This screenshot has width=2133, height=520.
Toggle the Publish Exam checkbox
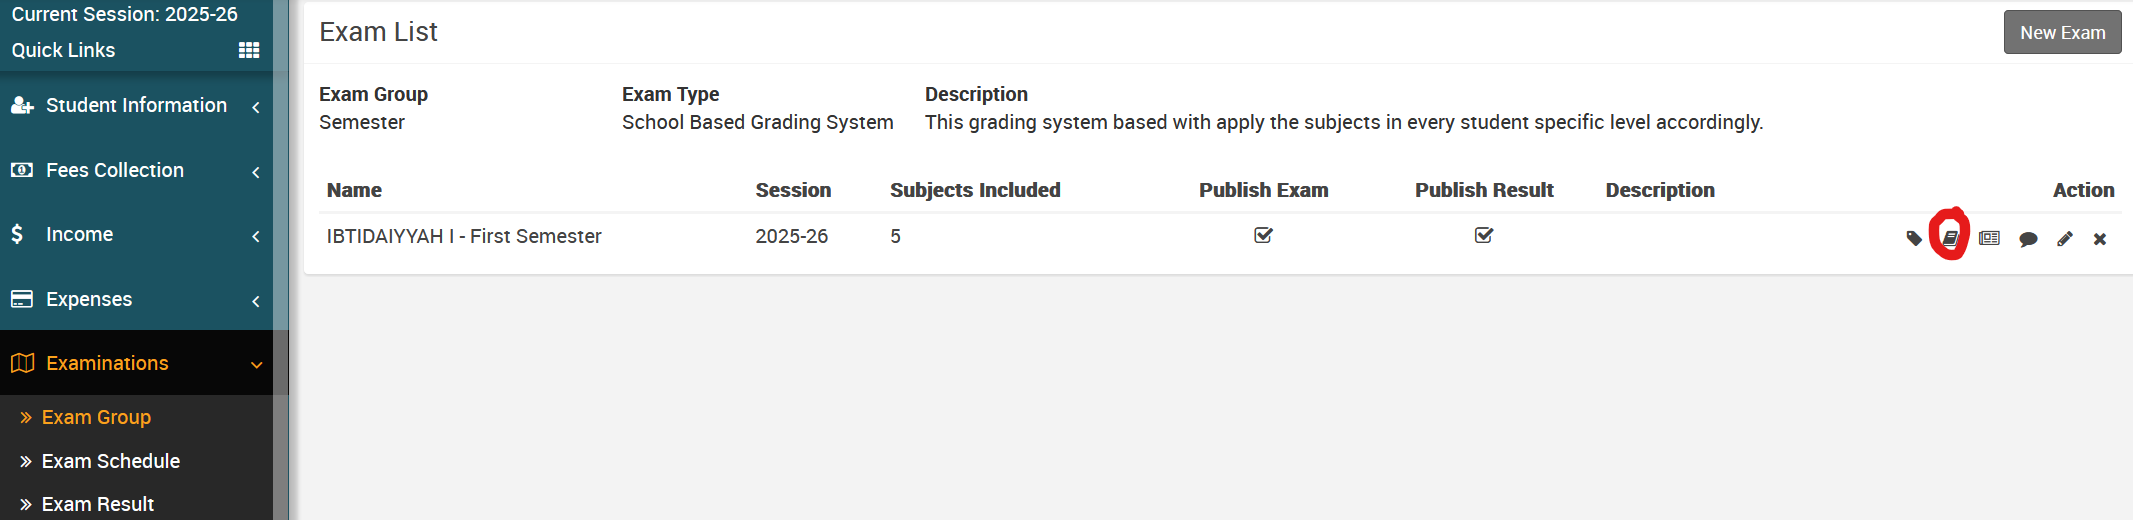[x=1263, y=235]
